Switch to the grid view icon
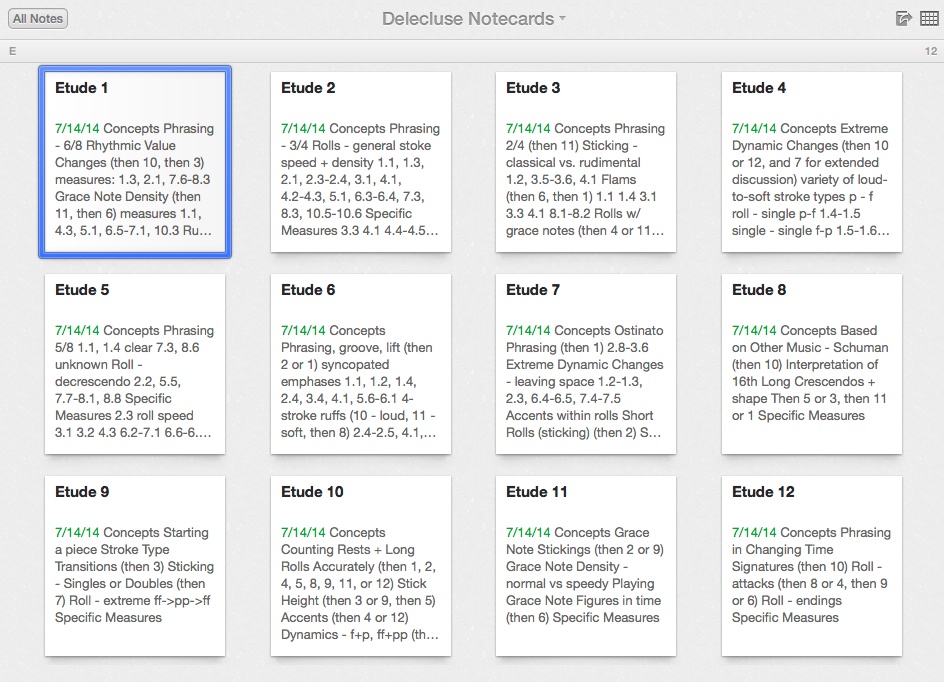 click(930, 19)
